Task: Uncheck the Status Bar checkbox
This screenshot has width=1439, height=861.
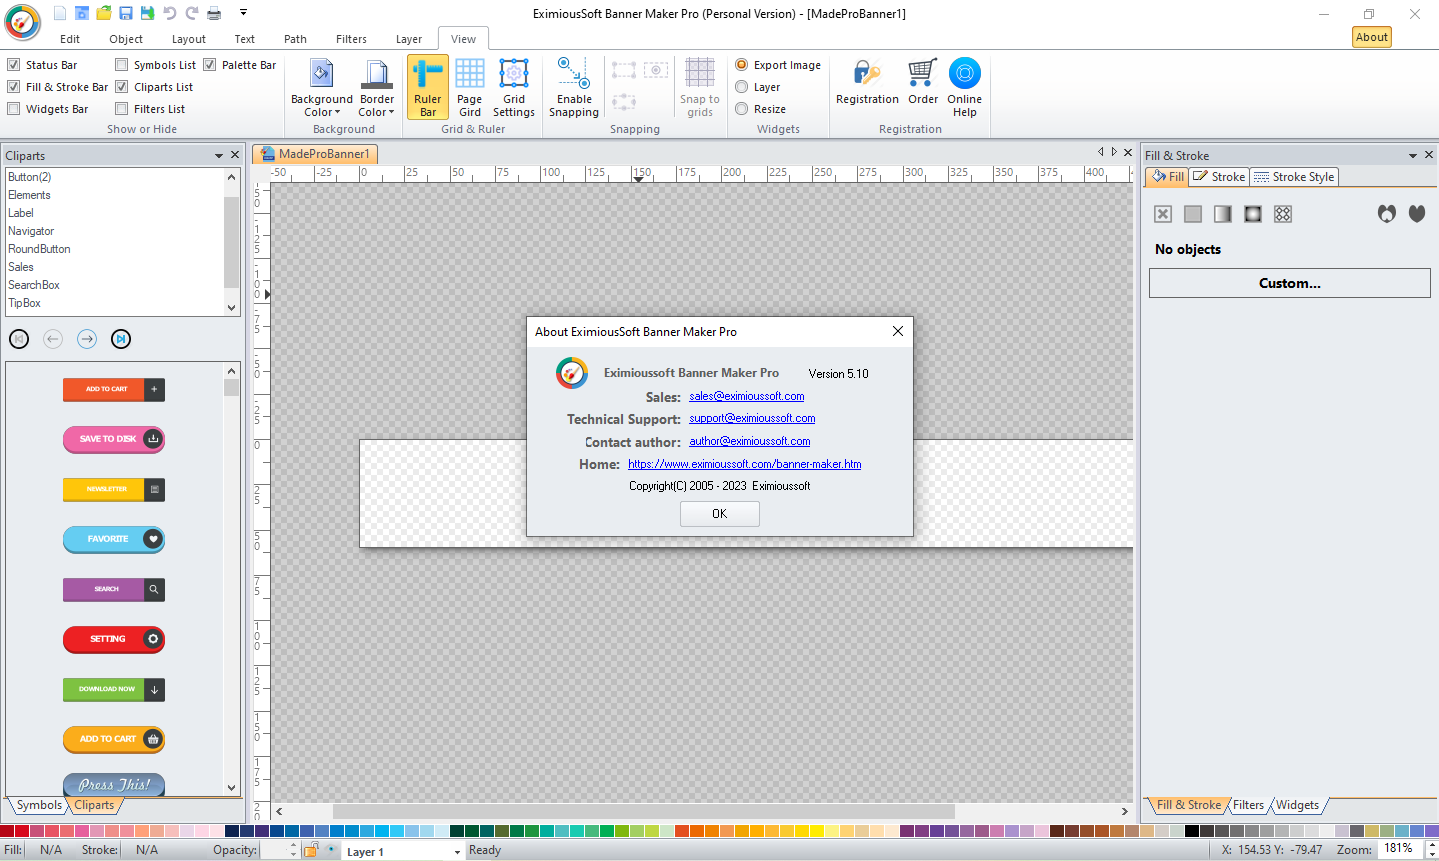Action: [x=14, y=65]
